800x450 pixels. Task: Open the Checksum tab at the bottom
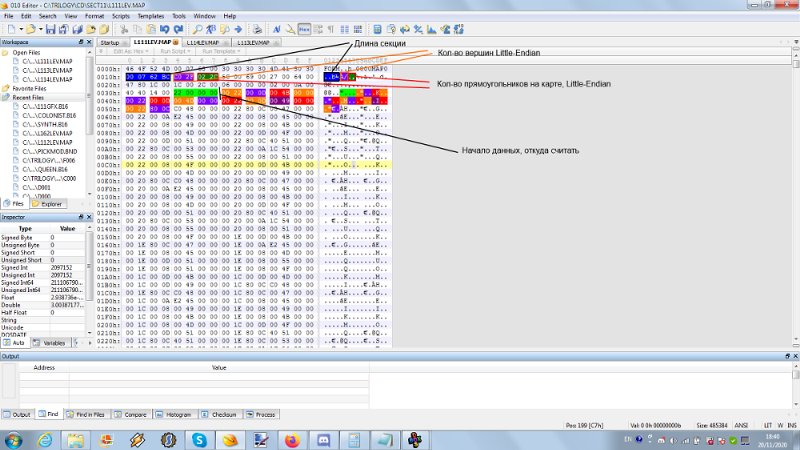pos(220,414)
